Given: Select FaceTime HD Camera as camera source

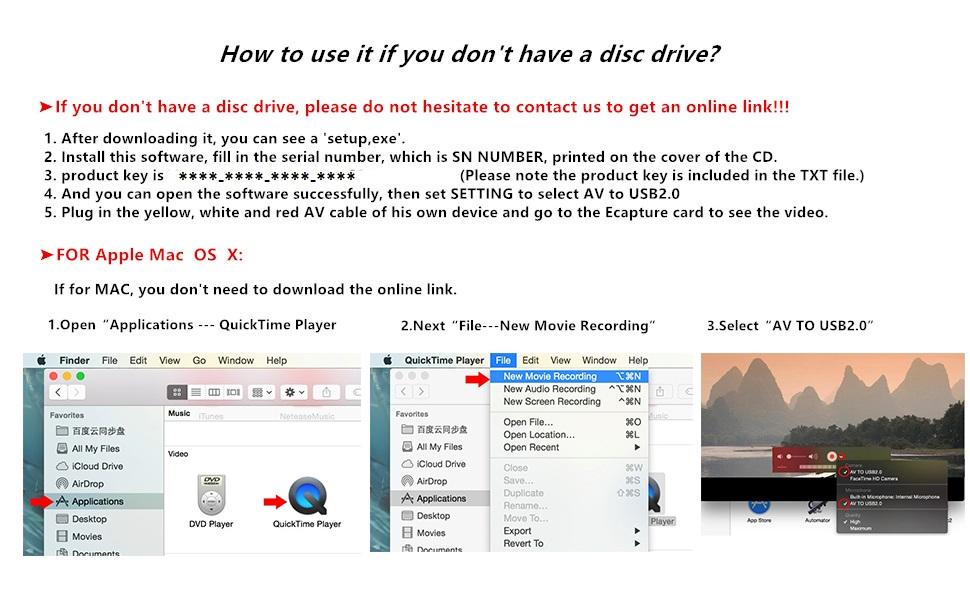Looking at the screenshot, I should (873, 479).
